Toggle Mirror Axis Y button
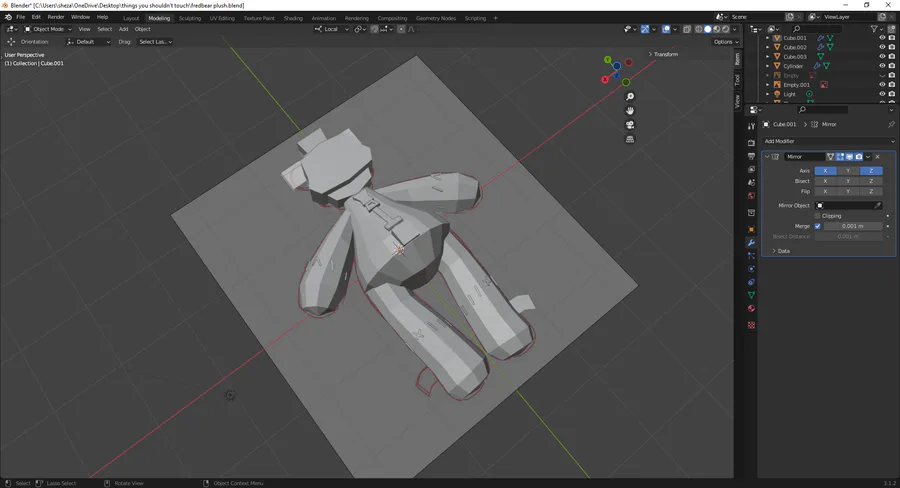The image size is (900, 488). 848,171
